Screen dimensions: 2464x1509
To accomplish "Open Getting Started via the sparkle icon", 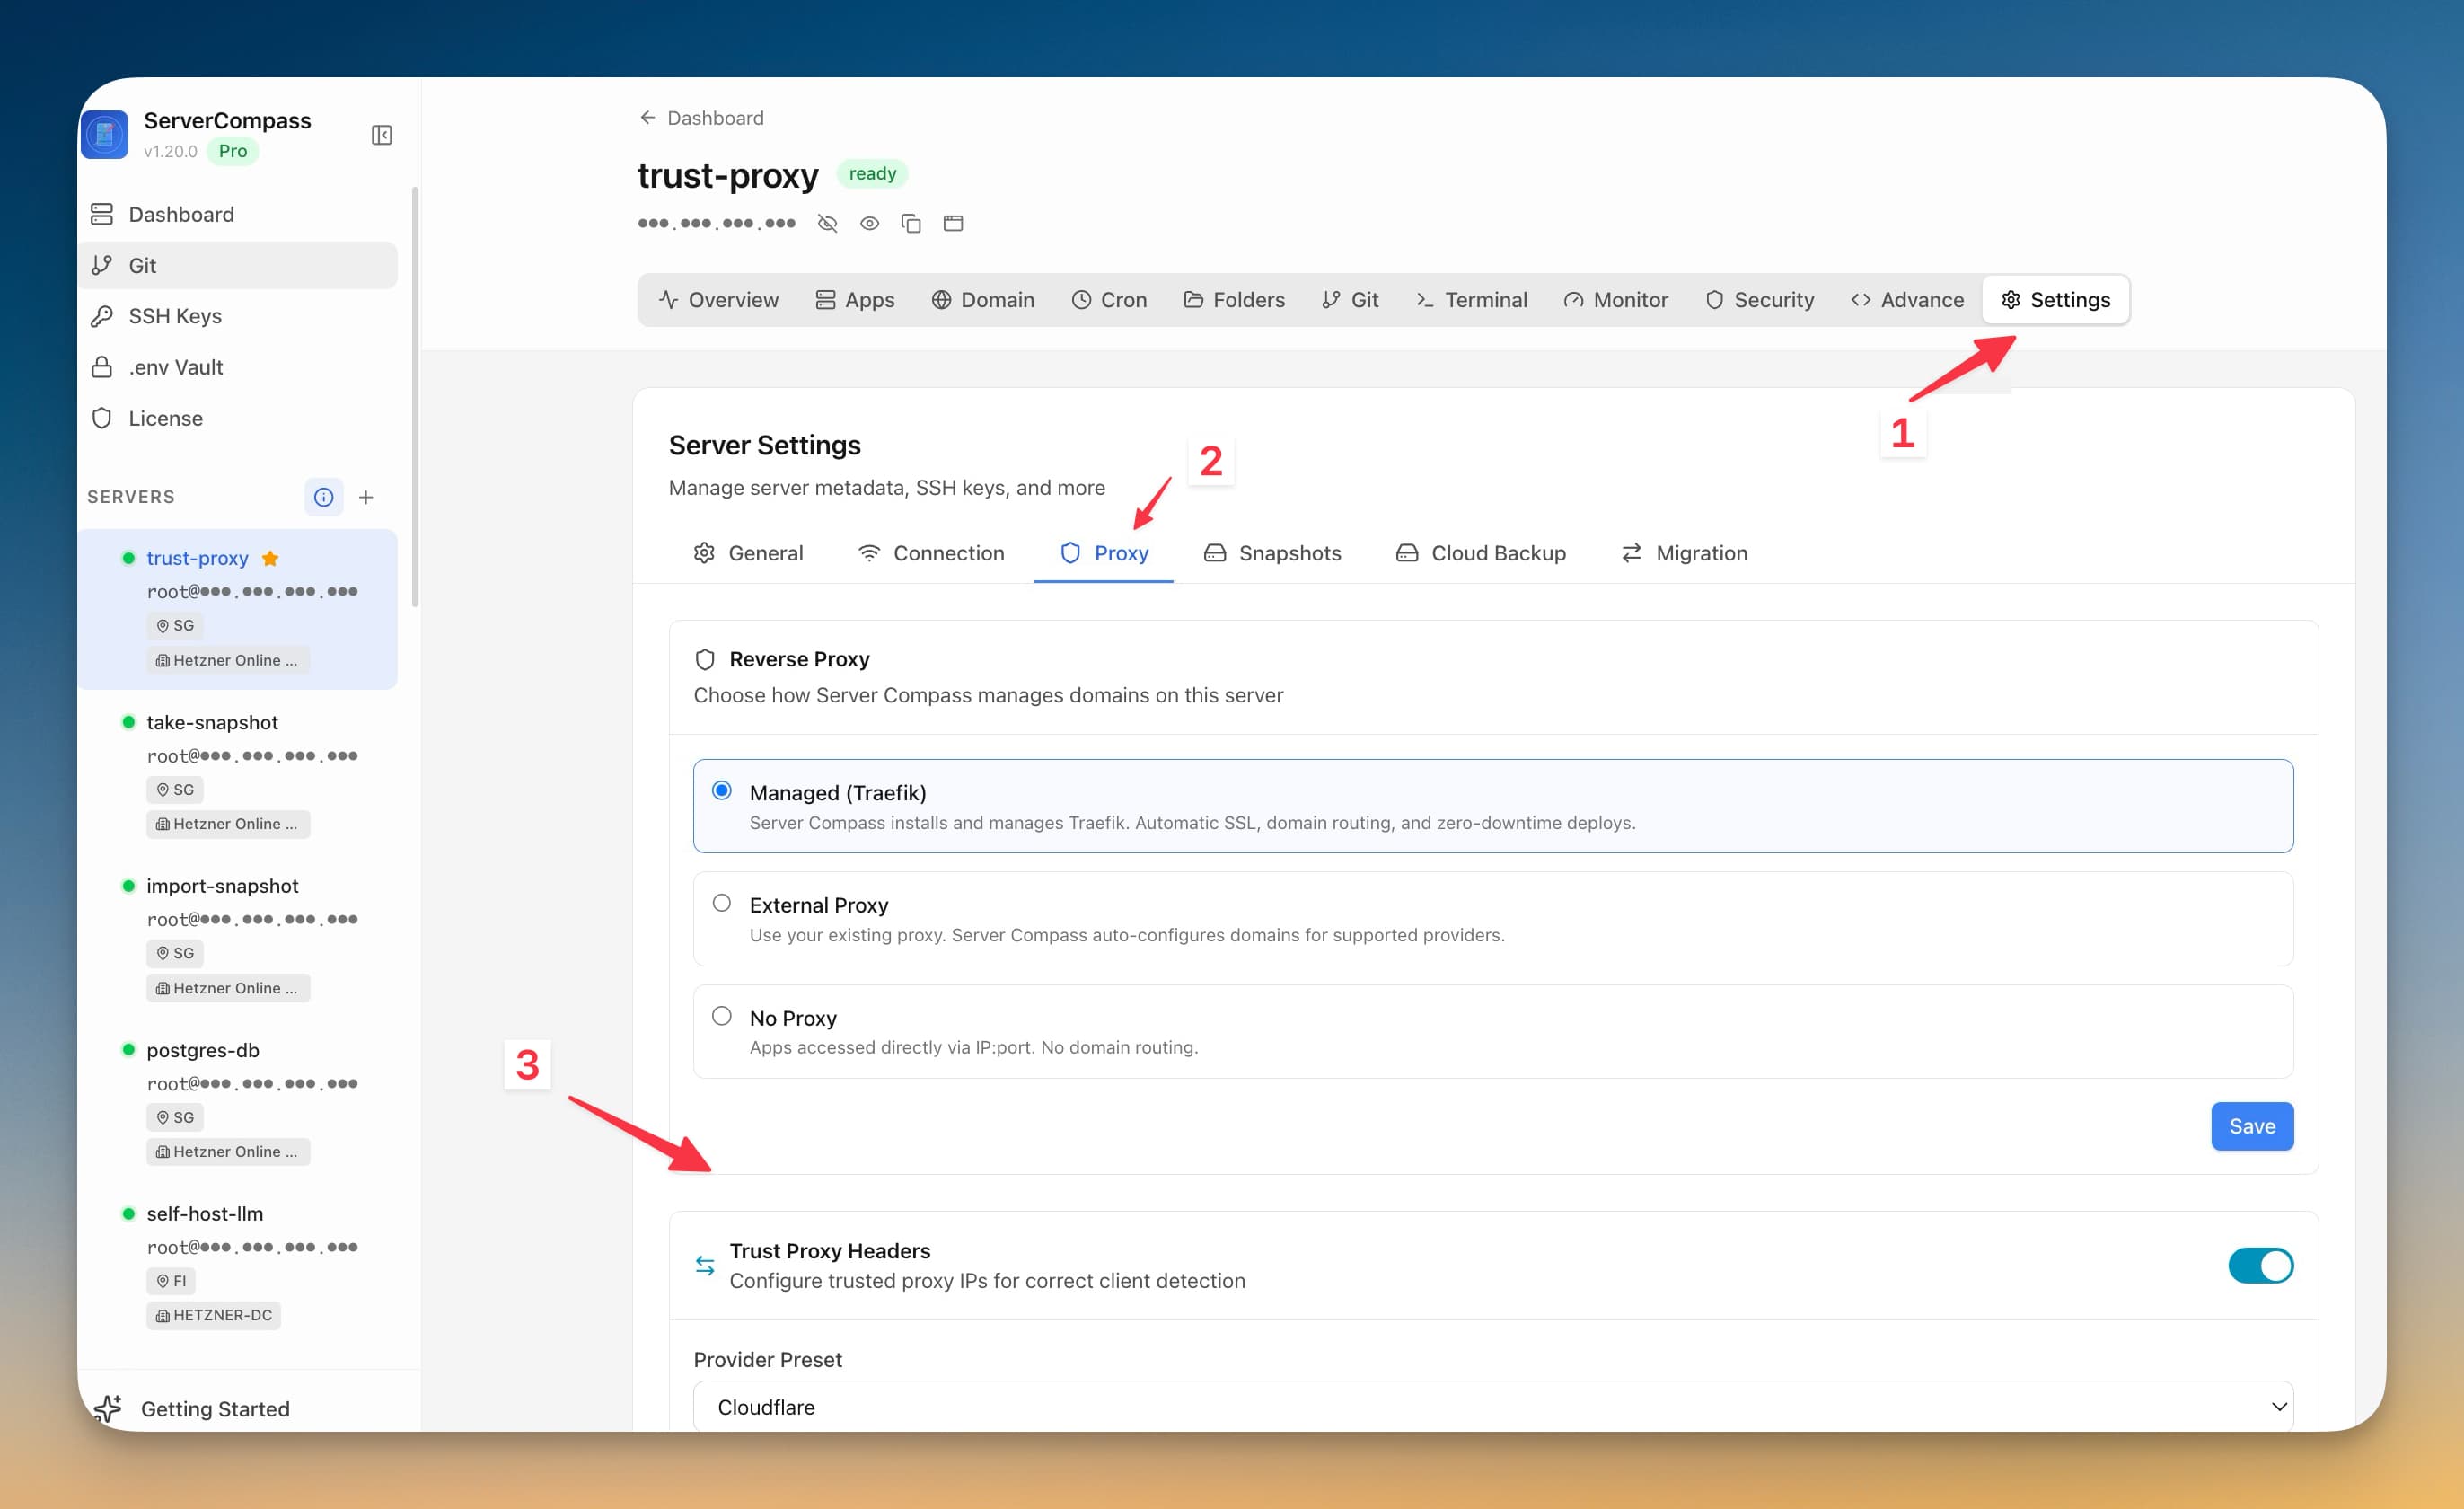I will [107, 1408].
